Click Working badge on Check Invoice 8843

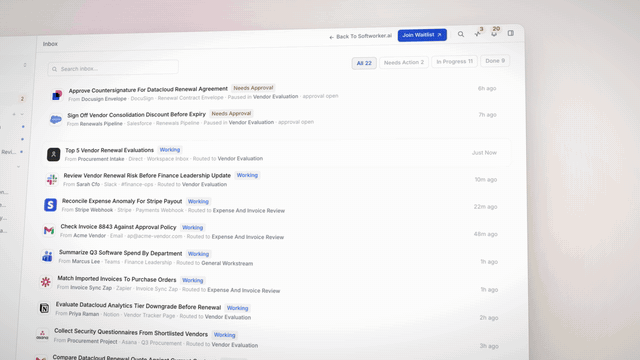[193, 228]
